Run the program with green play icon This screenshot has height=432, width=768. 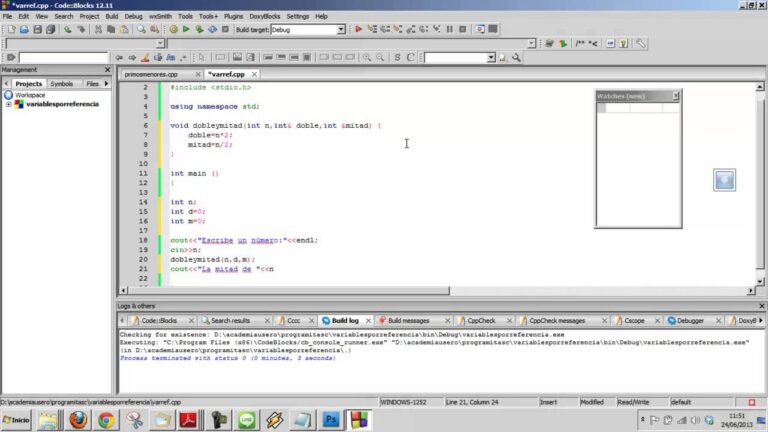[186, 29]
